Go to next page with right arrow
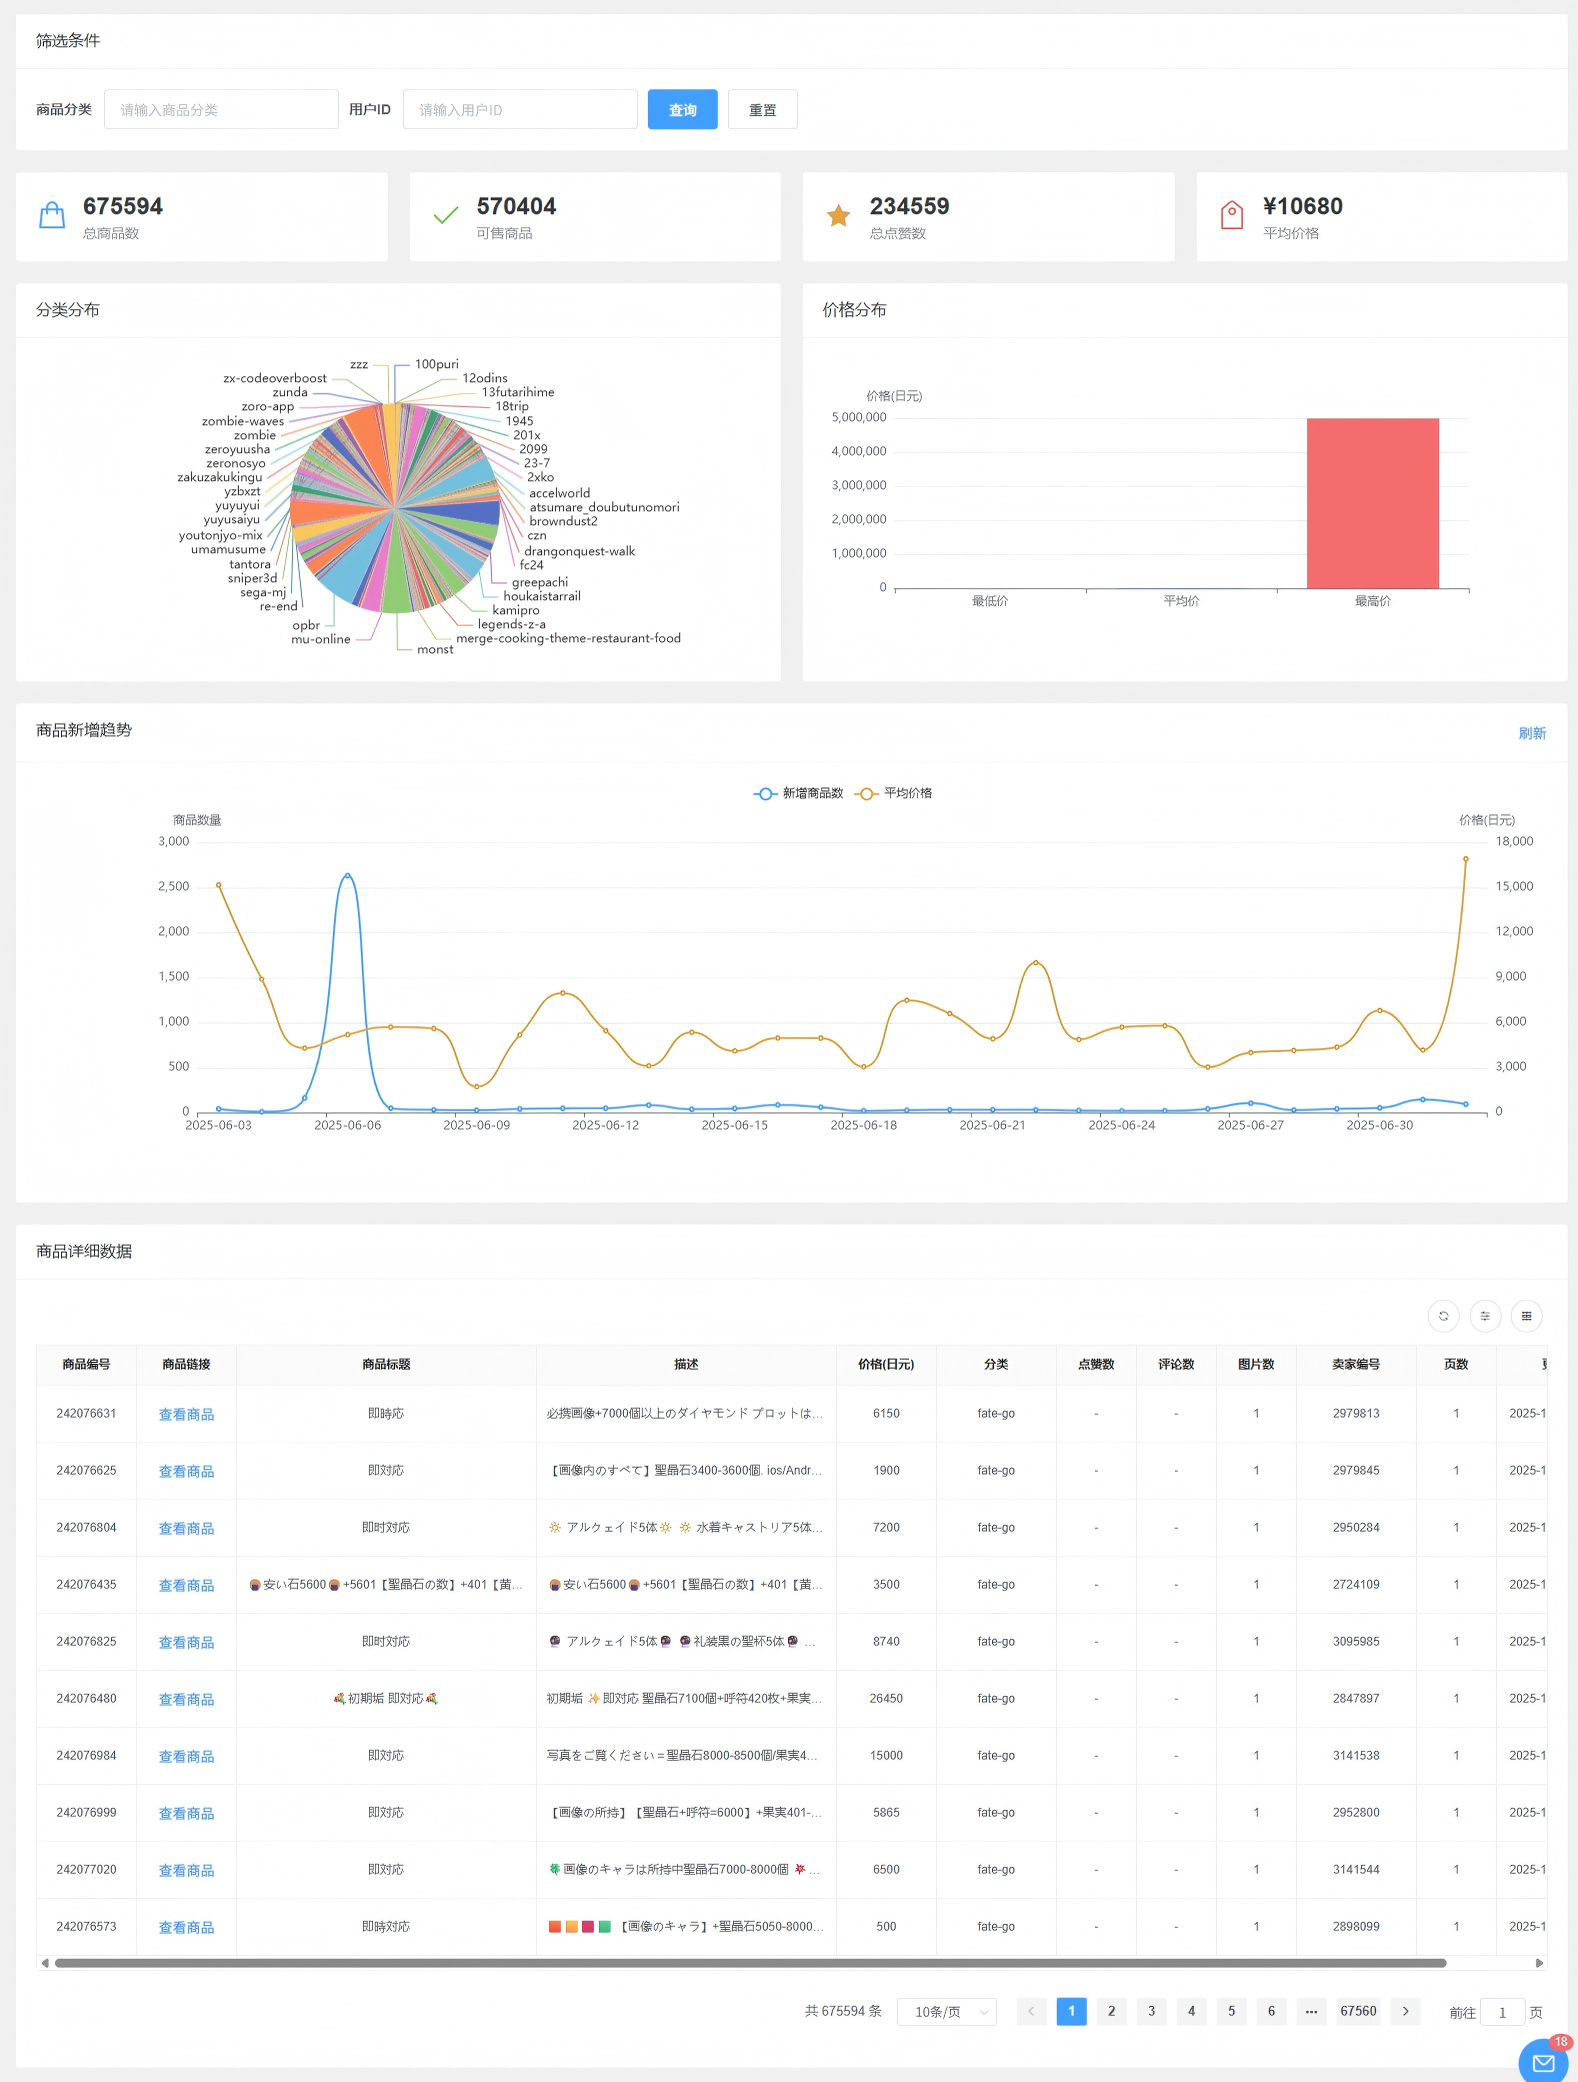The image size is (1578, 2082). point(1405,2011)
